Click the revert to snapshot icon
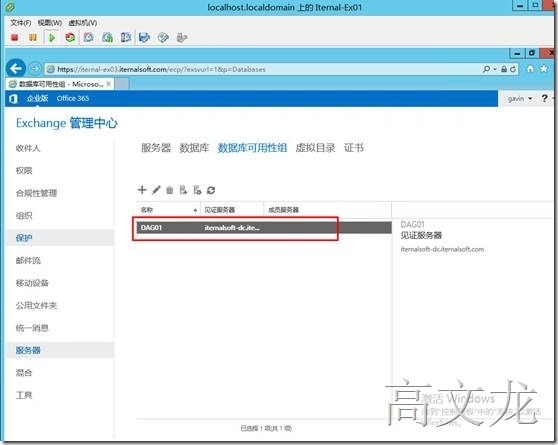The height and width of the screenshot is (445, 558). 107,37
